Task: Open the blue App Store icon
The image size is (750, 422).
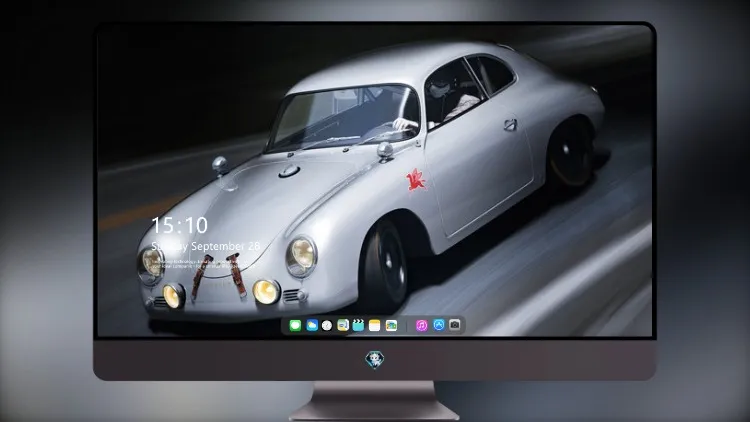Action: [439, 325]
